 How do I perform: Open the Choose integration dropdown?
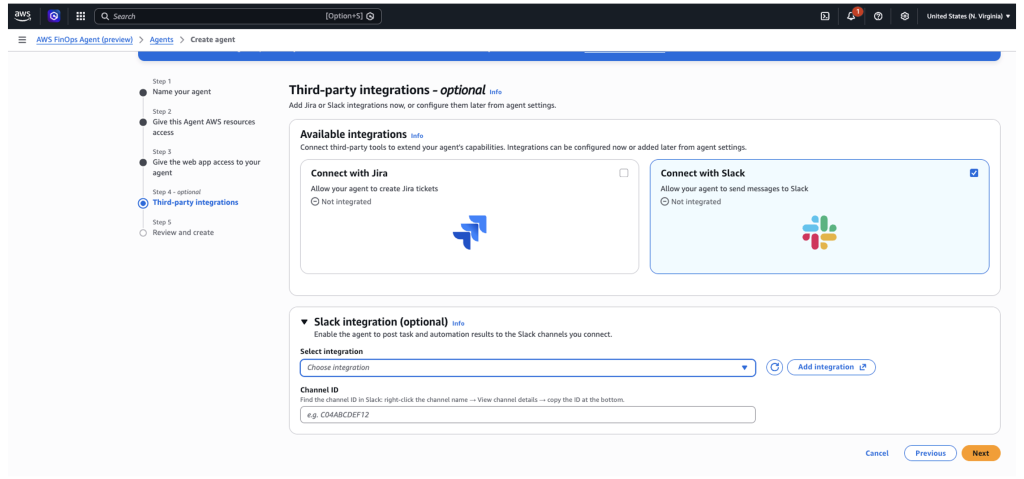pyautogui.click(x=528, y=368)
